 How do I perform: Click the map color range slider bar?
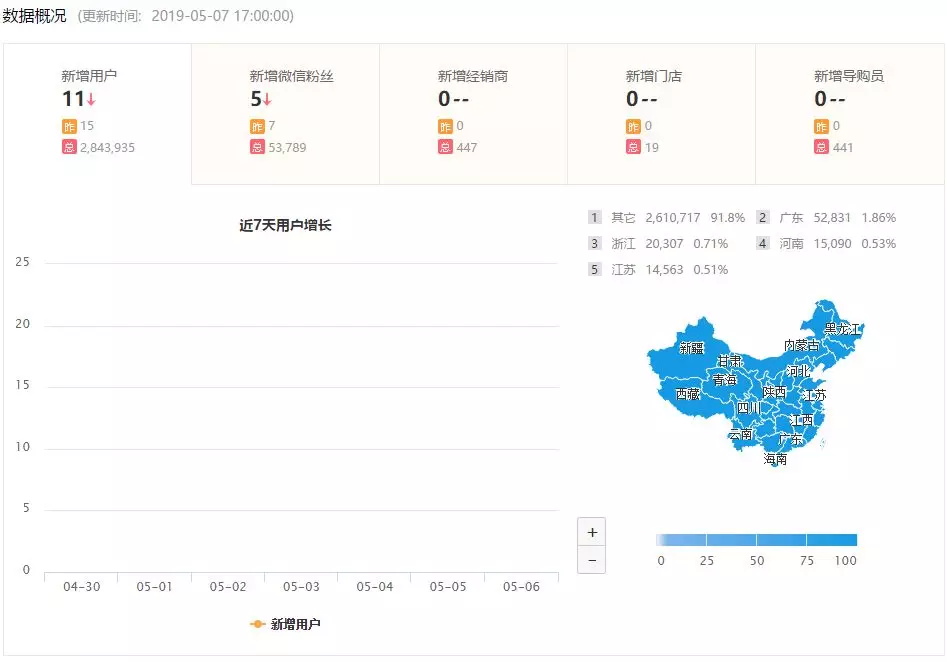756,540
